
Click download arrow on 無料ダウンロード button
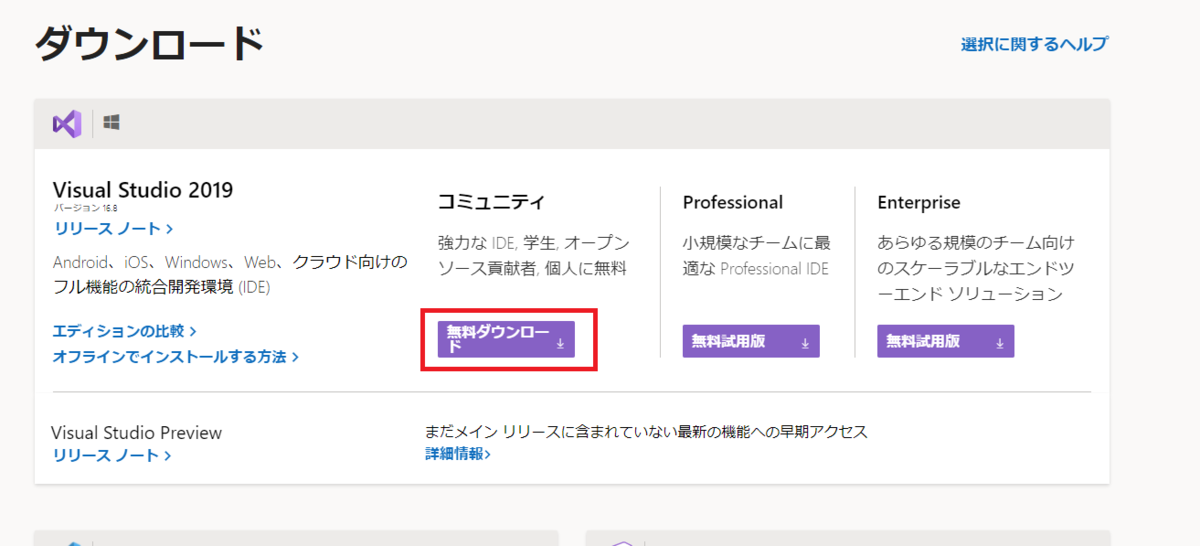click(x=560, y=342)
